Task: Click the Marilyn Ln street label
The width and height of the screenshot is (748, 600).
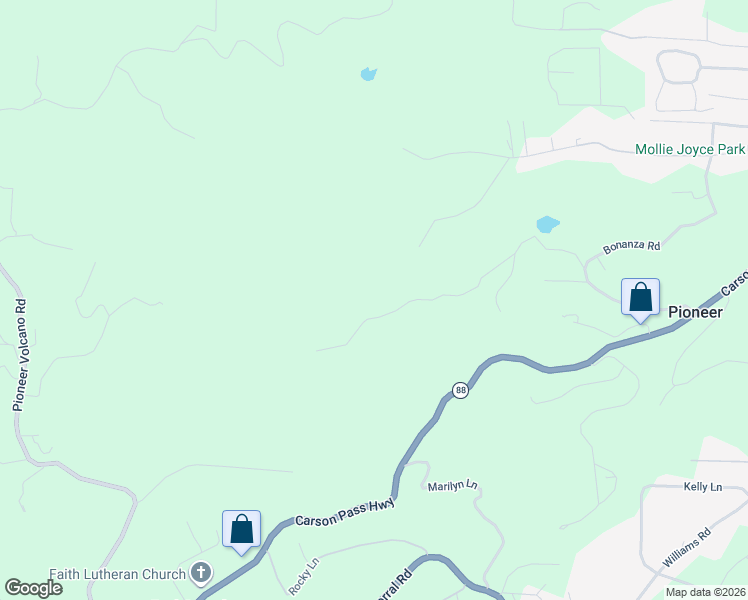Action: pyautogui.click(x=452, y=486)
